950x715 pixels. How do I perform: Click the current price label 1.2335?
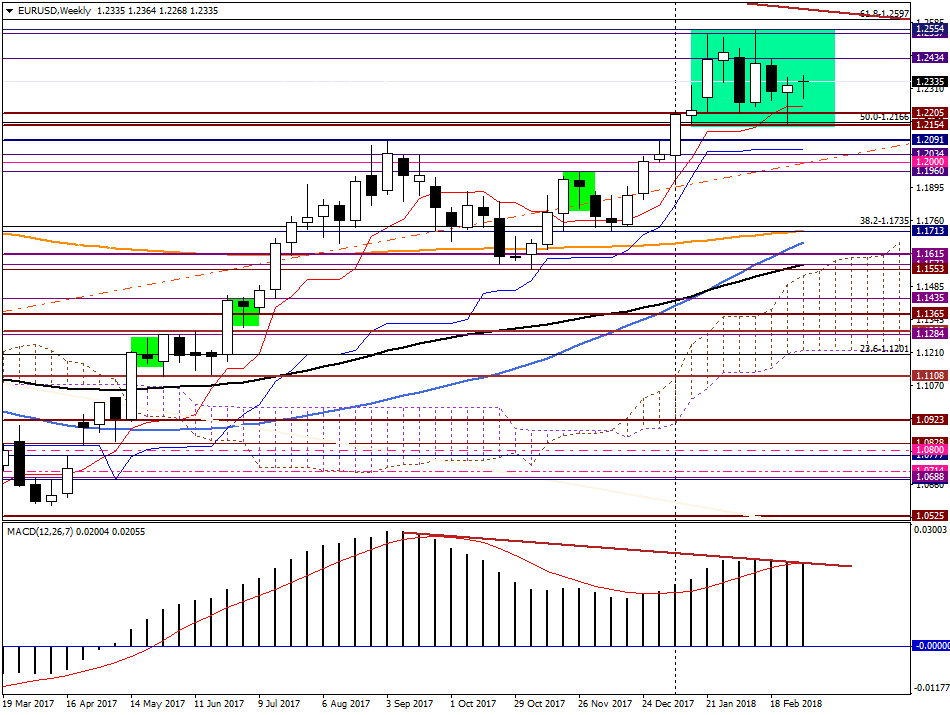930,81
